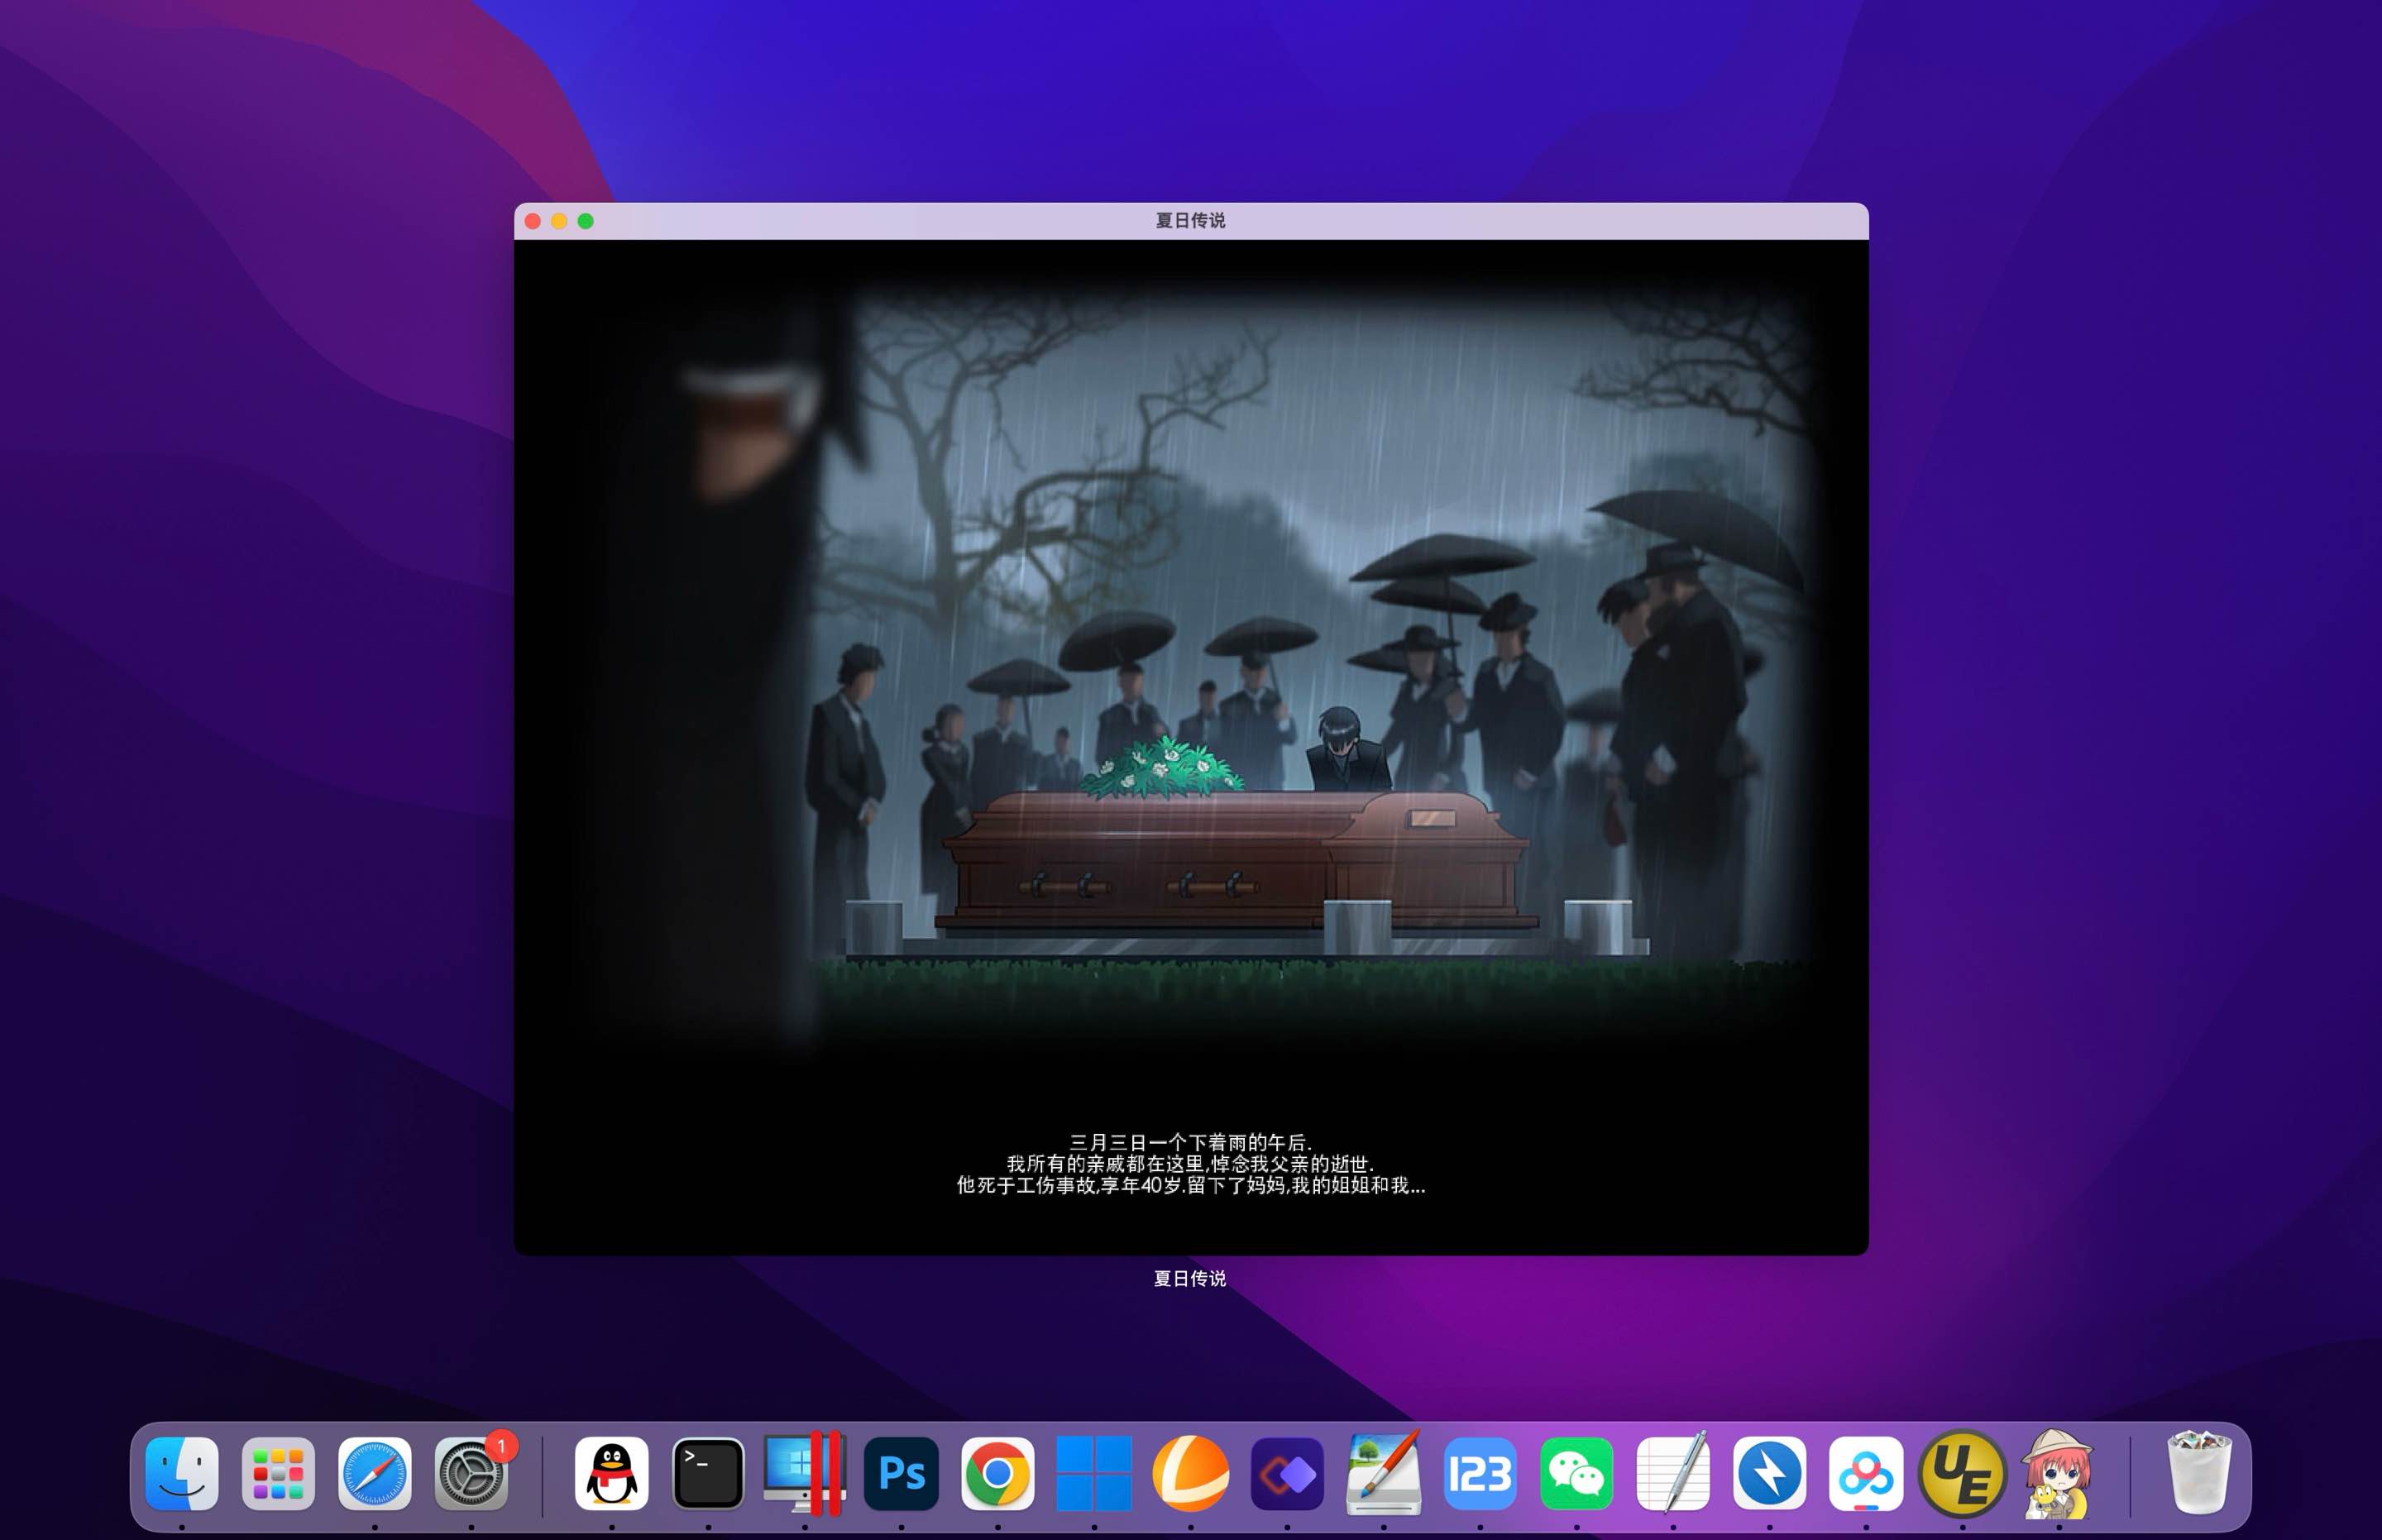Image resolution: width=2382 pixels, height=1540 pixels.
Task: Open the blue 123 cloud drive app
Action: (x=1480, y=1474)
